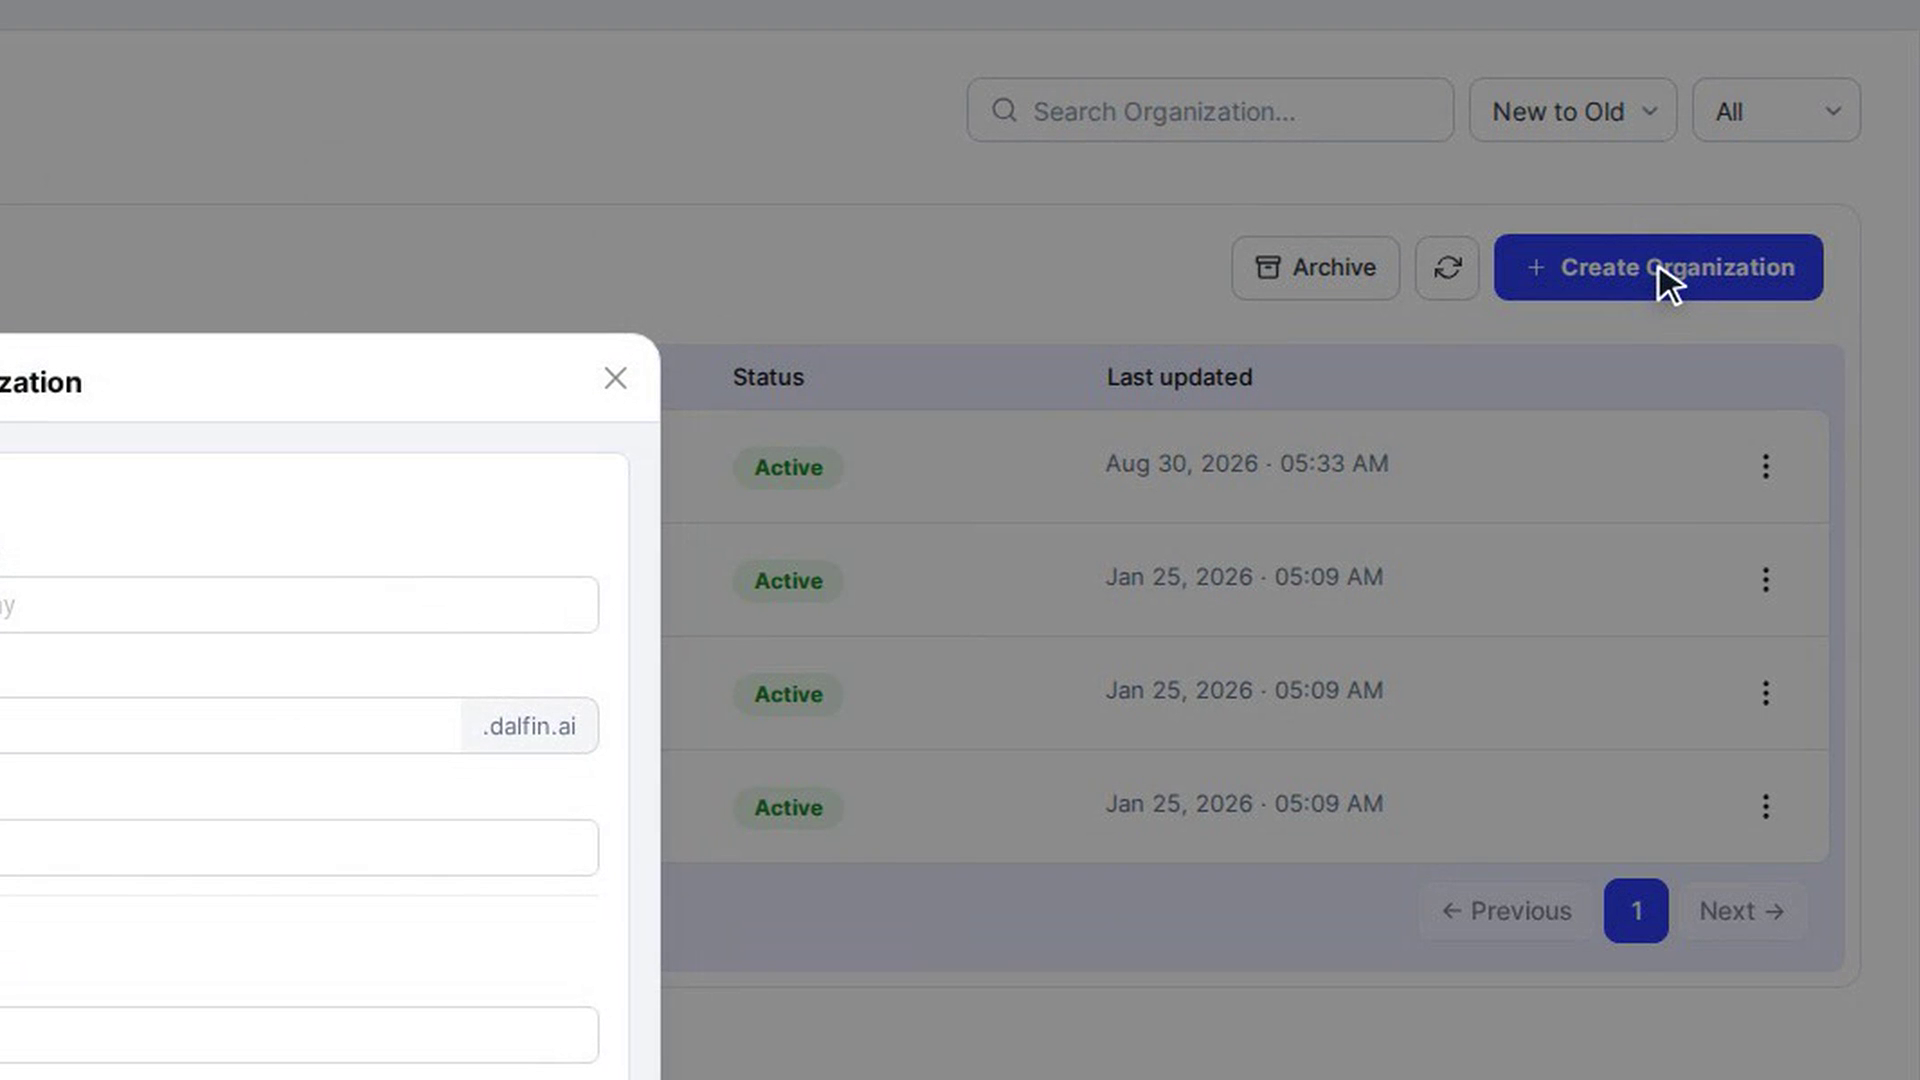Open the All filter dropdown
This screenshot has width=1920, height=1080.
(1776, 110)
